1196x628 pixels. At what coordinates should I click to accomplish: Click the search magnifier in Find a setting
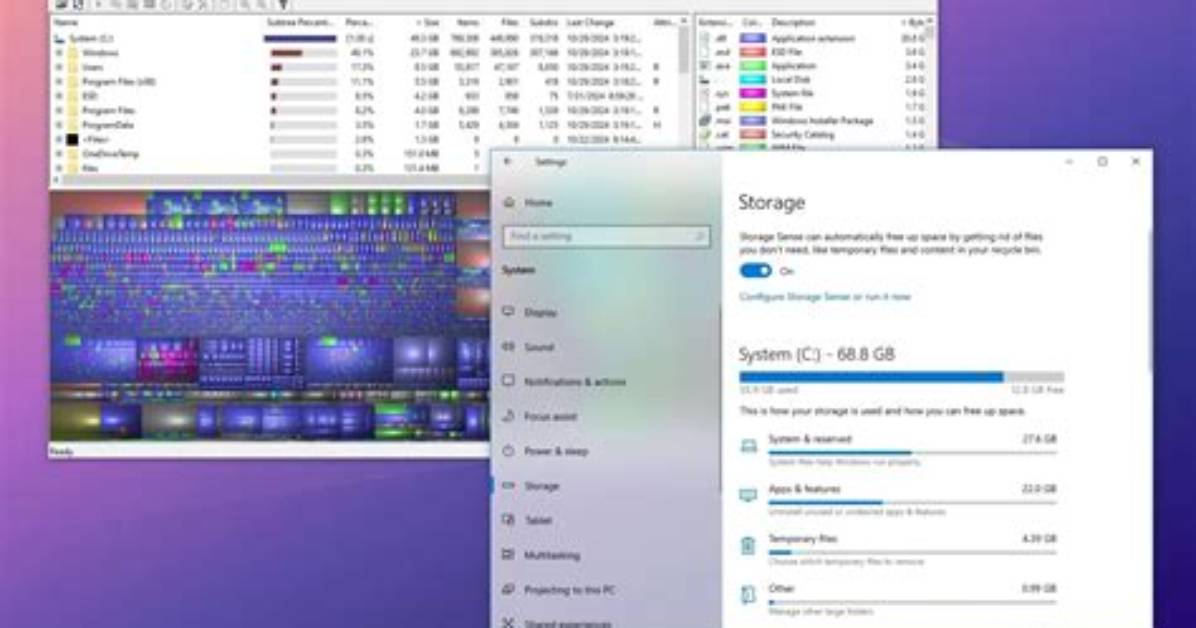click(699, 237)
